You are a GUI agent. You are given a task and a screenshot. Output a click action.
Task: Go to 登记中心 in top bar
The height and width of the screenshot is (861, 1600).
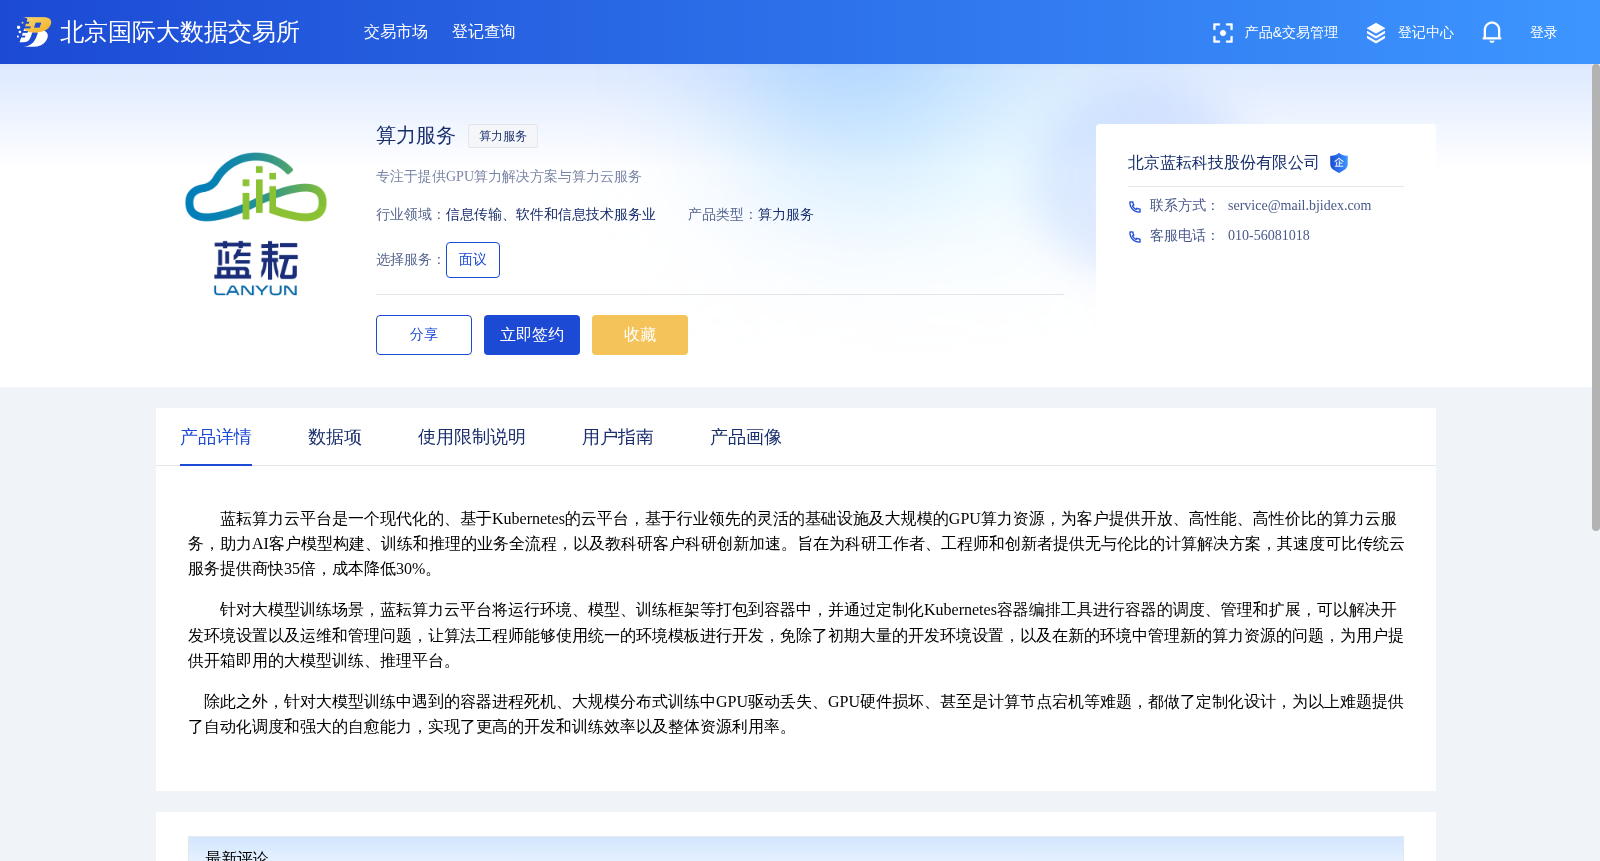[x=1426, y=33]
